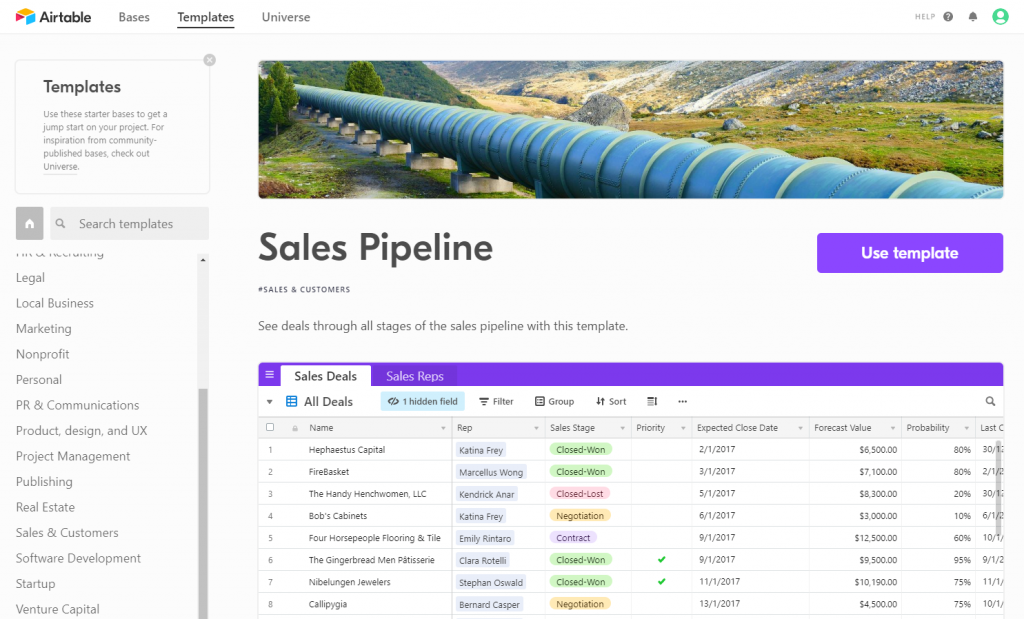The image size is (1024, 619).
Task: Toggle the select-all rows checkbox
Action: (270, 428)
